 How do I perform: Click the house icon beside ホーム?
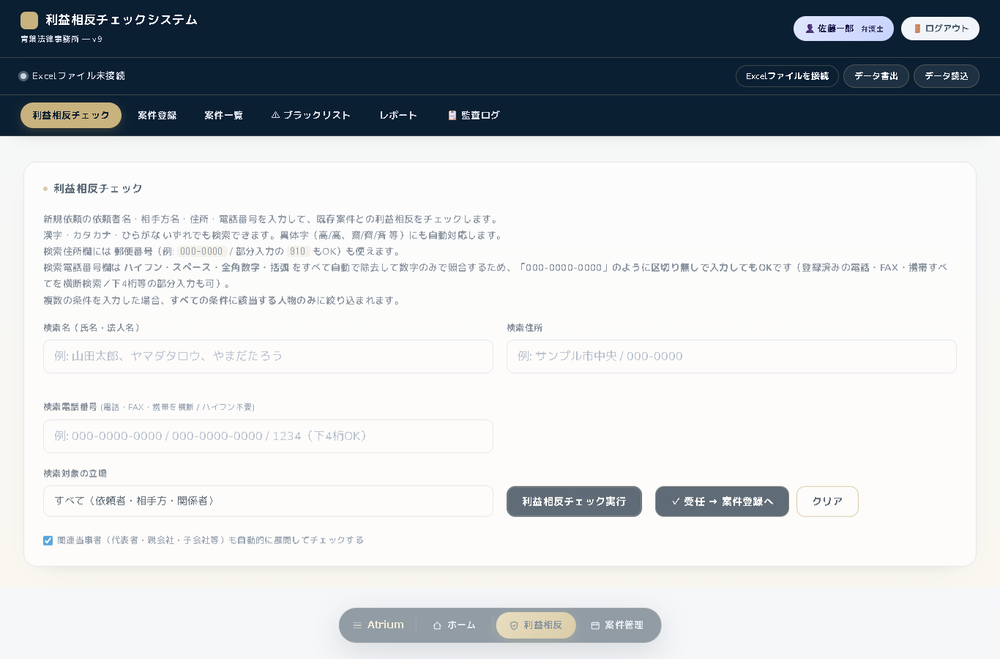point(437,625)
